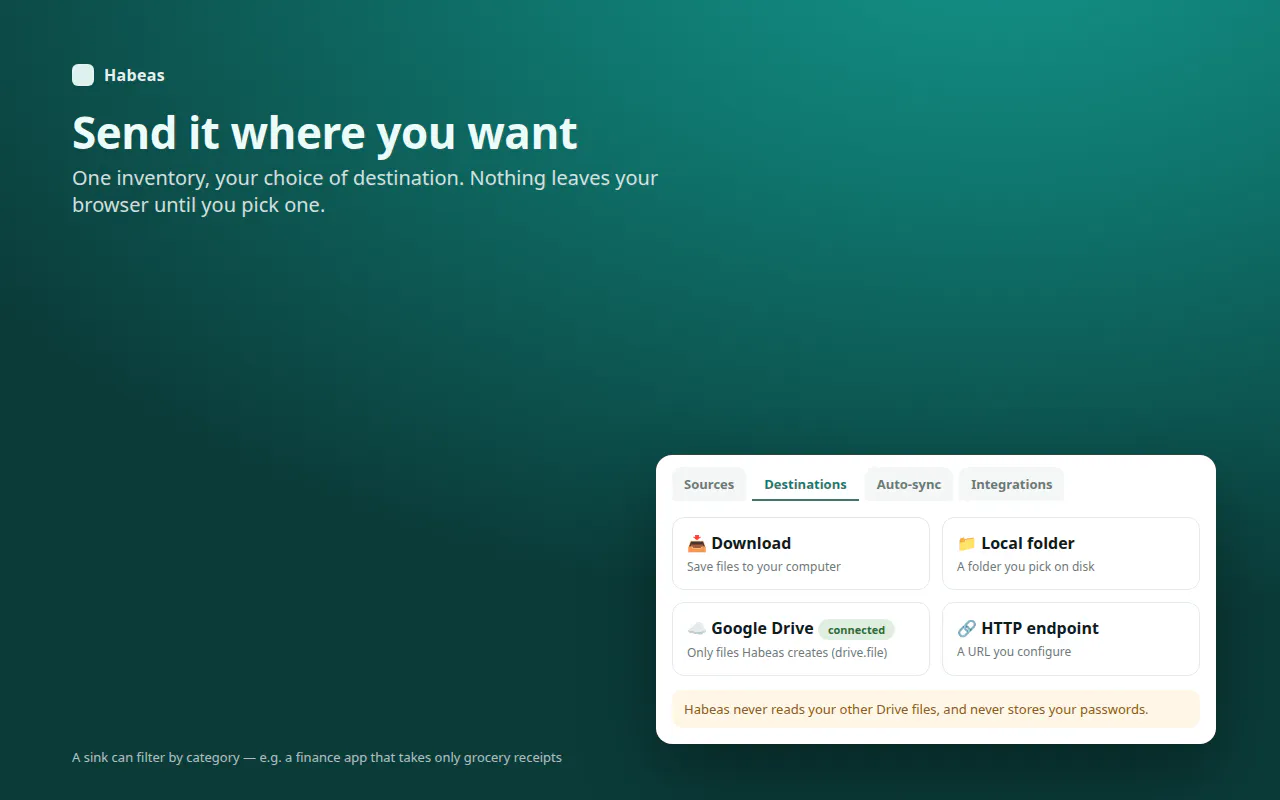Click 'A URL you configure' text
1280x800 pixels.
[1014, 652]
